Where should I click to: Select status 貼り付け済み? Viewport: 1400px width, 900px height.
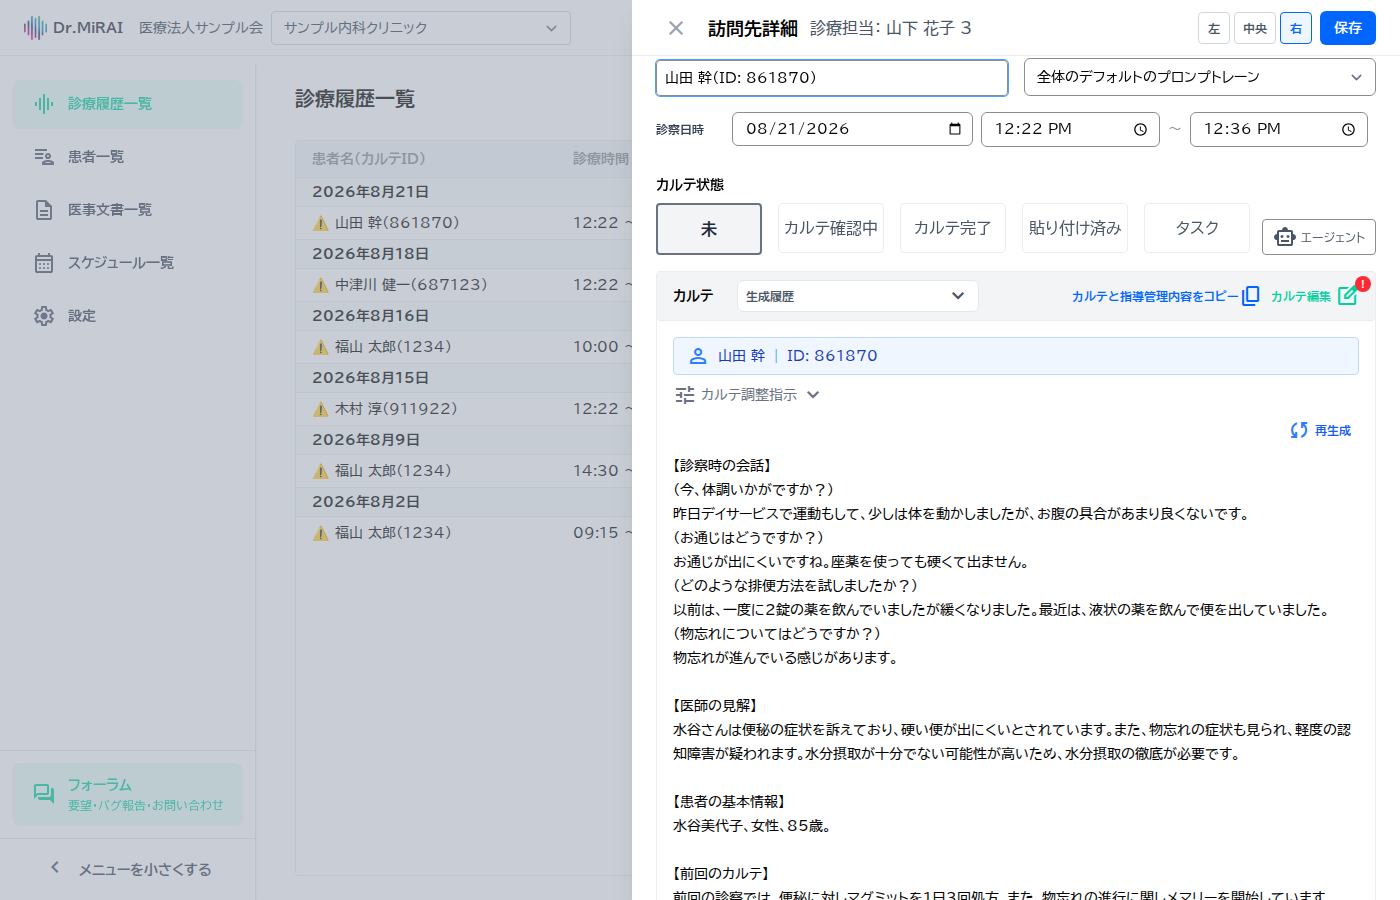1075,228
